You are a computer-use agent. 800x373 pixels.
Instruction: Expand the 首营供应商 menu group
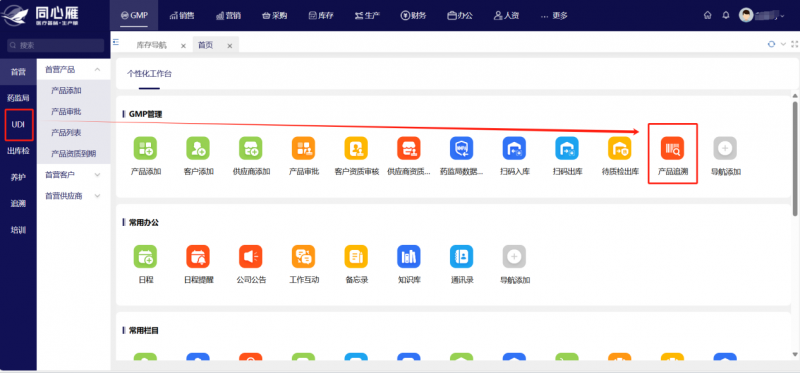97,196
